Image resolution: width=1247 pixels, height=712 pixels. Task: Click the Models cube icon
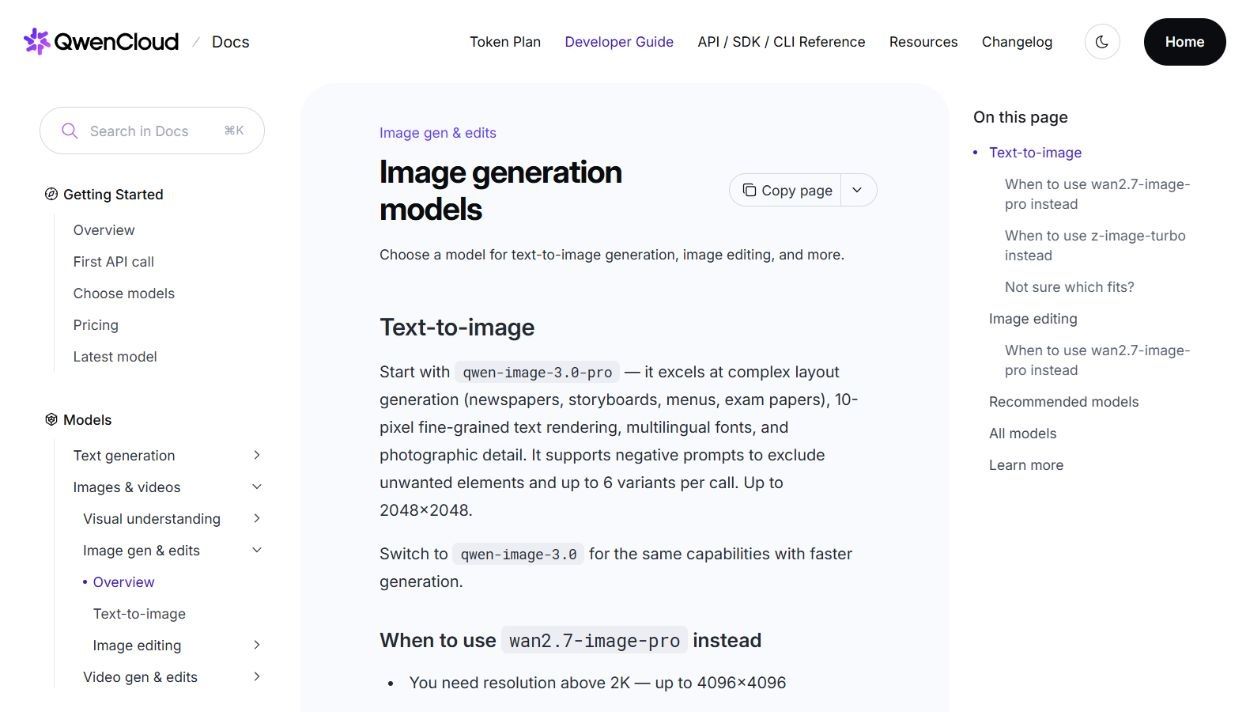[51, 420]
